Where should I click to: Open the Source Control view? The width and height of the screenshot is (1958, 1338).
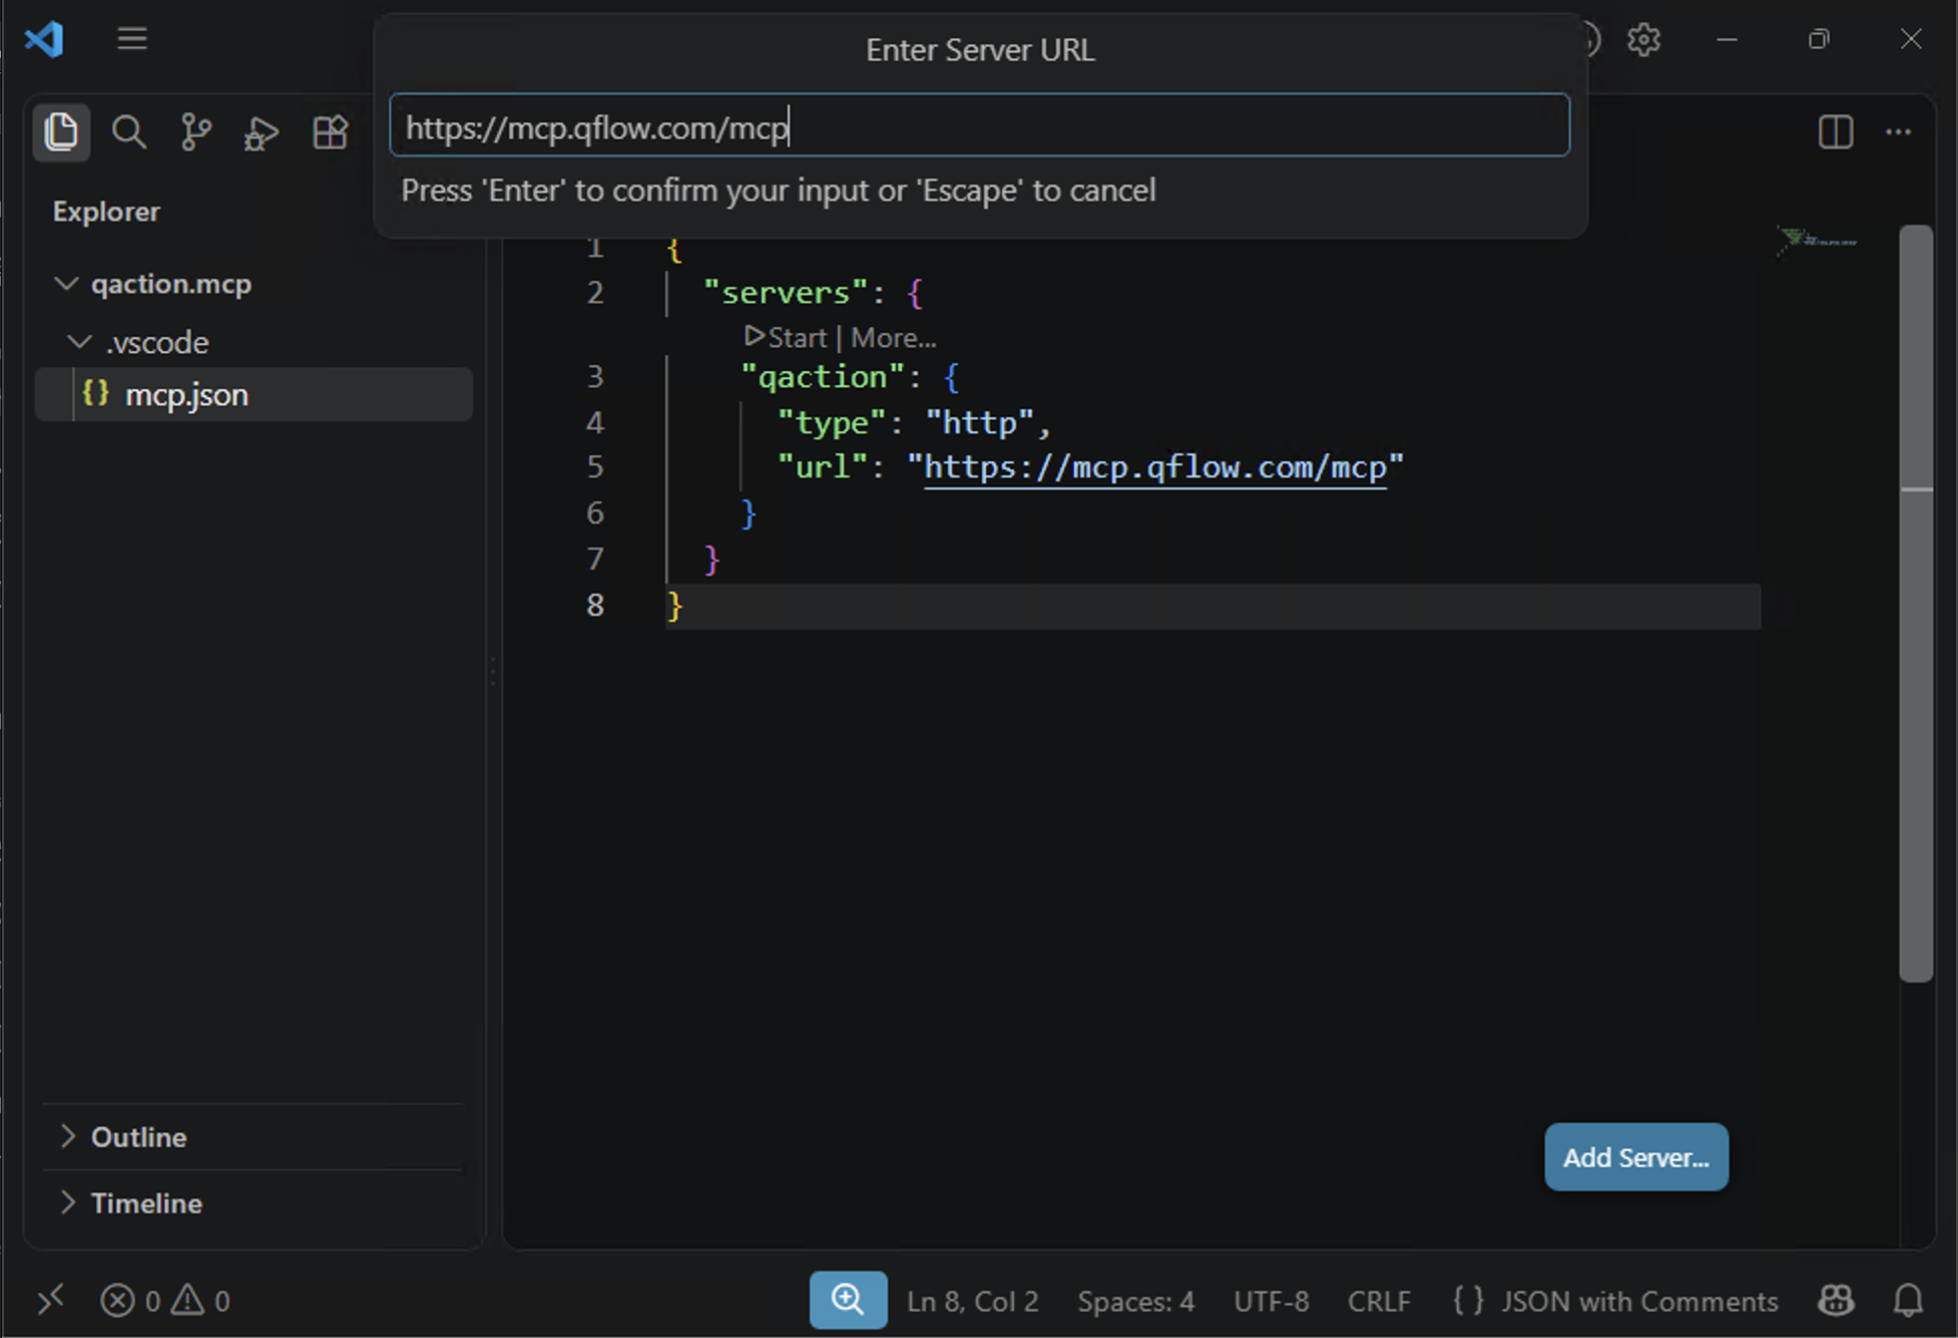(x=196, y=132)
